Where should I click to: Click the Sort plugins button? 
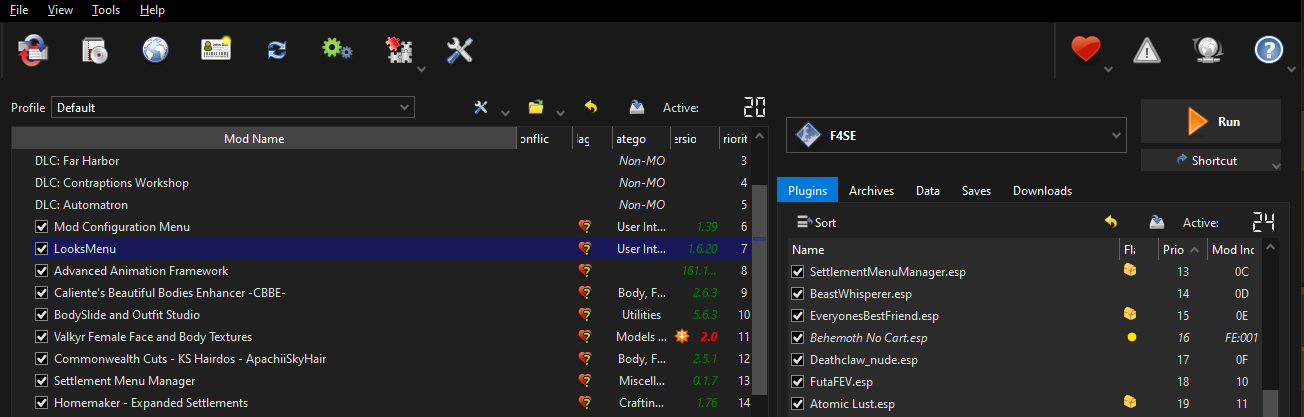pos(817,222)
